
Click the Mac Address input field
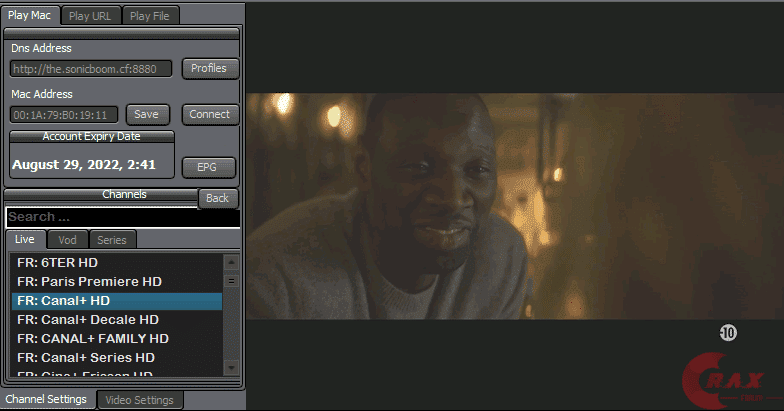(x=64, y=115)
